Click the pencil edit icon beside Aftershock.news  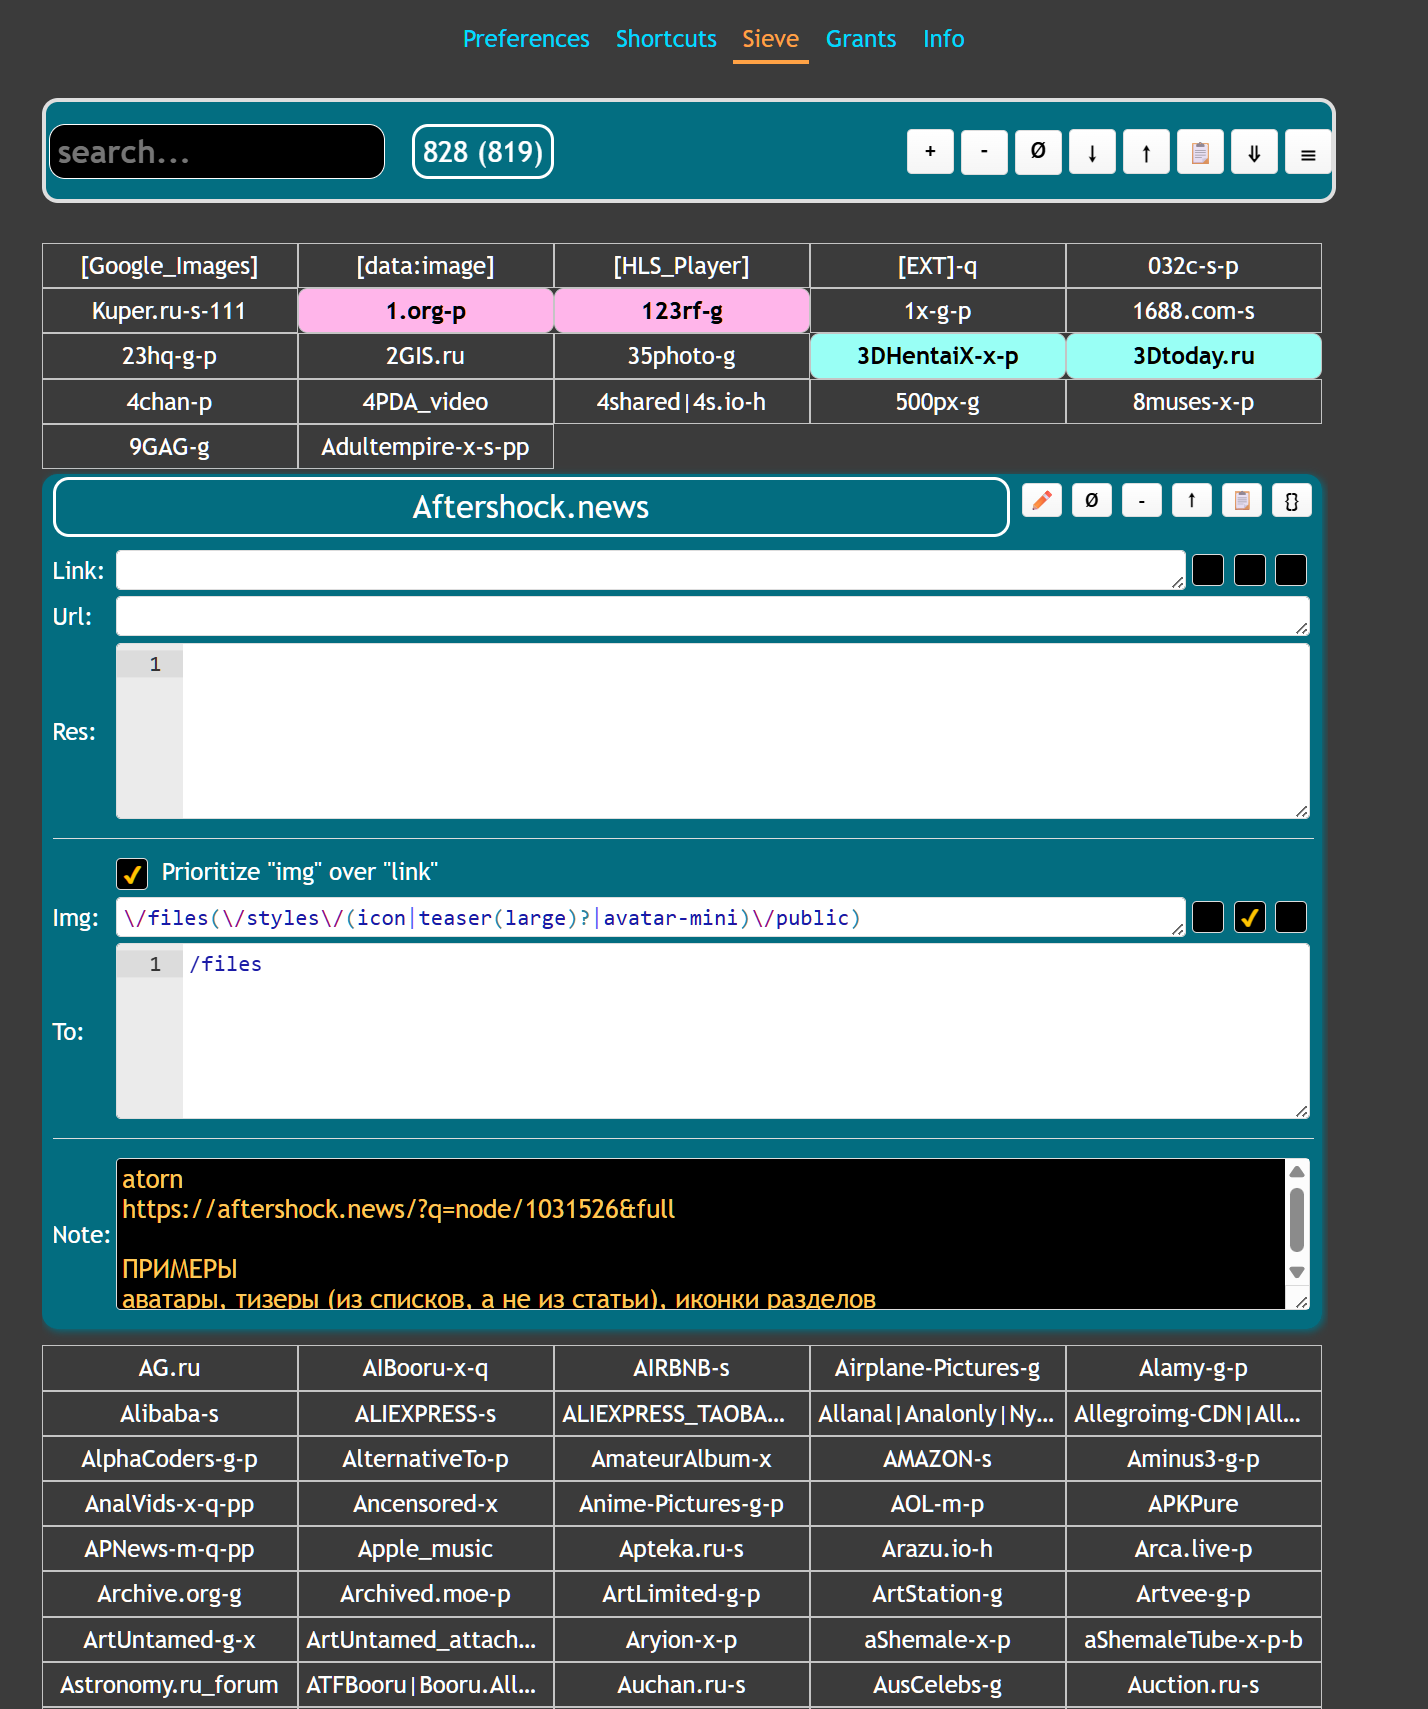tap(1042, 500)
